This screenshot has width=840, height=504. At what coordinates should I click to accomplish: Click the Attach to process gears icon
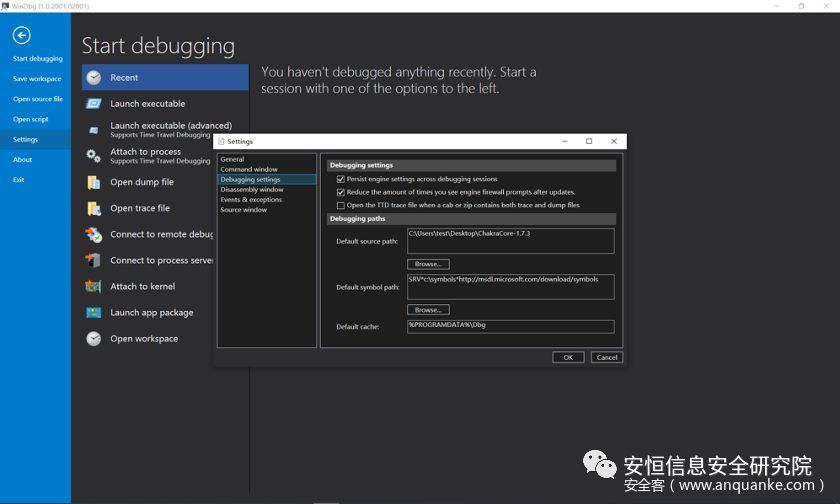[94, 155]
